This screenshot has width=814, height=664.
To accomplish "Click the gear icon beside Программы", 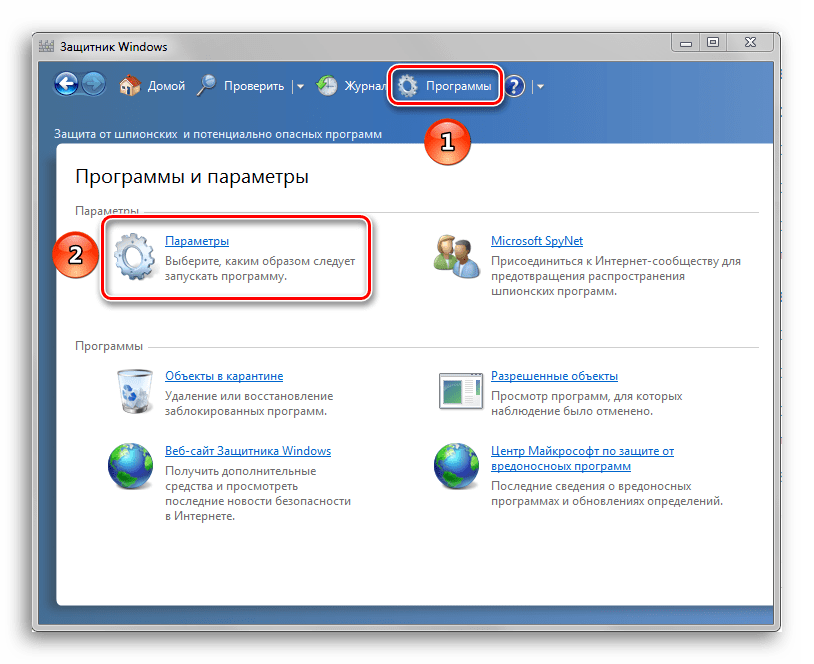I will (408, 86).
